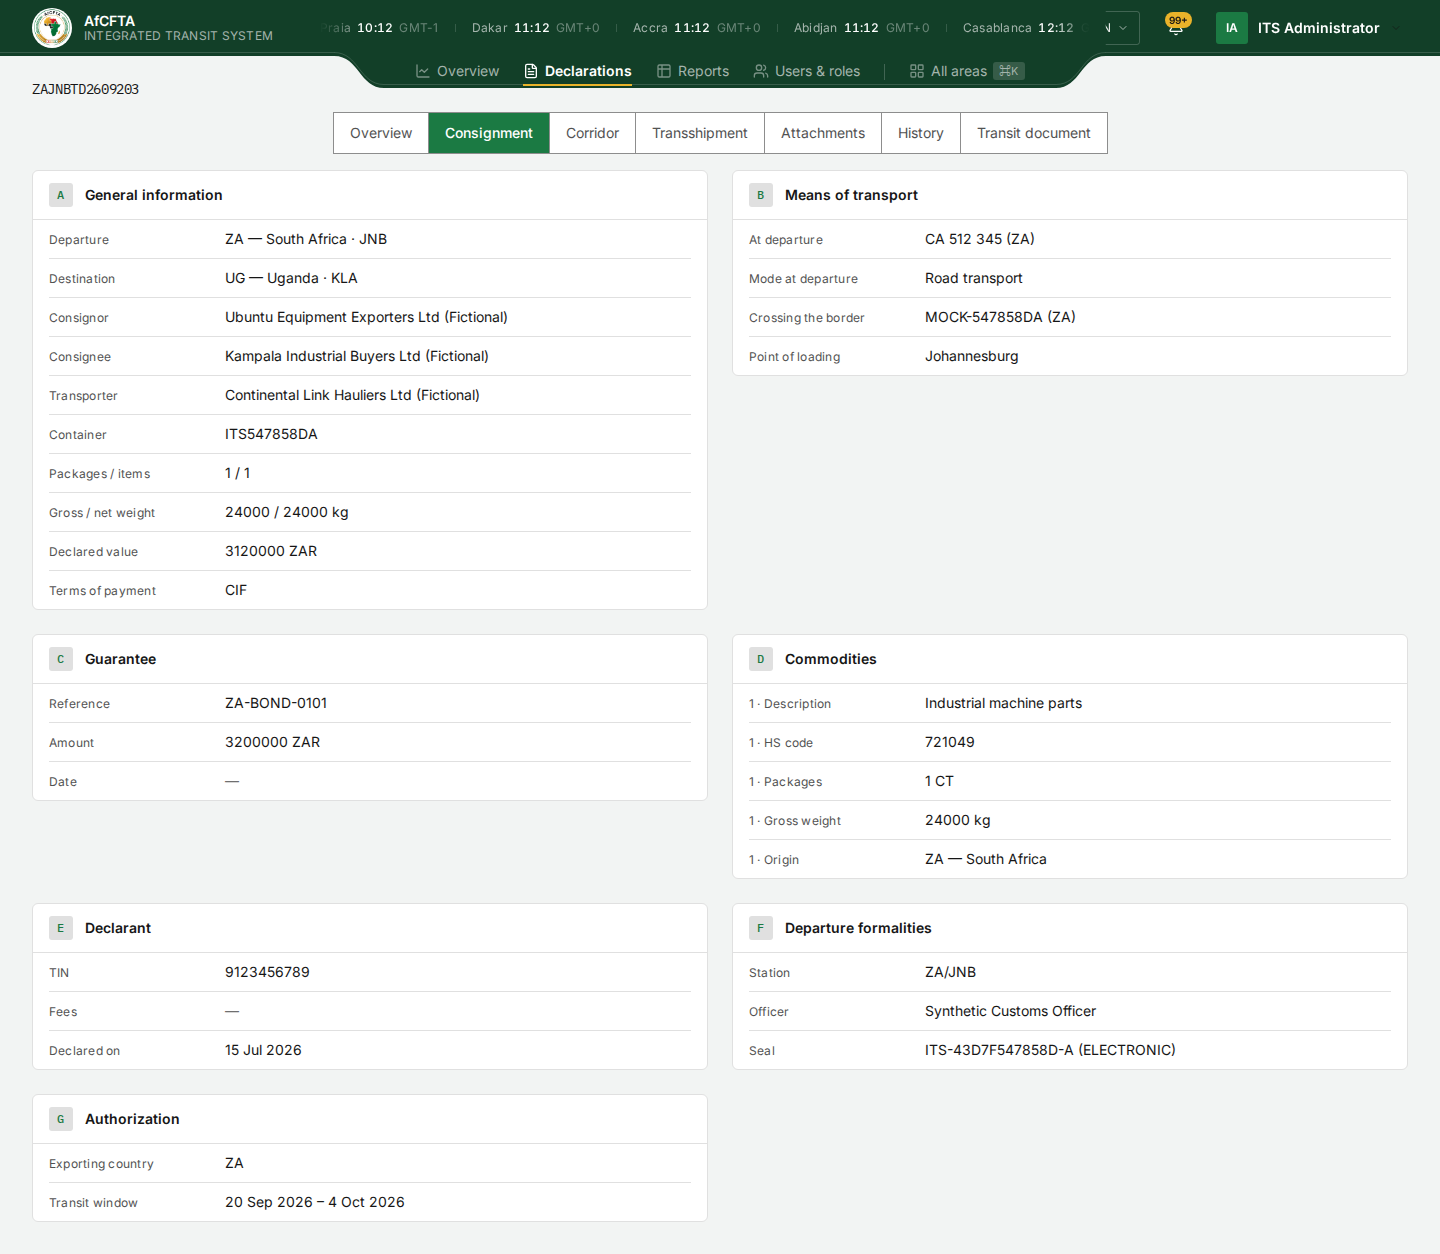This screenshot has width=1440, height=1254.
Task: Click point of loading Johannesburg
Action: (972, 356)
